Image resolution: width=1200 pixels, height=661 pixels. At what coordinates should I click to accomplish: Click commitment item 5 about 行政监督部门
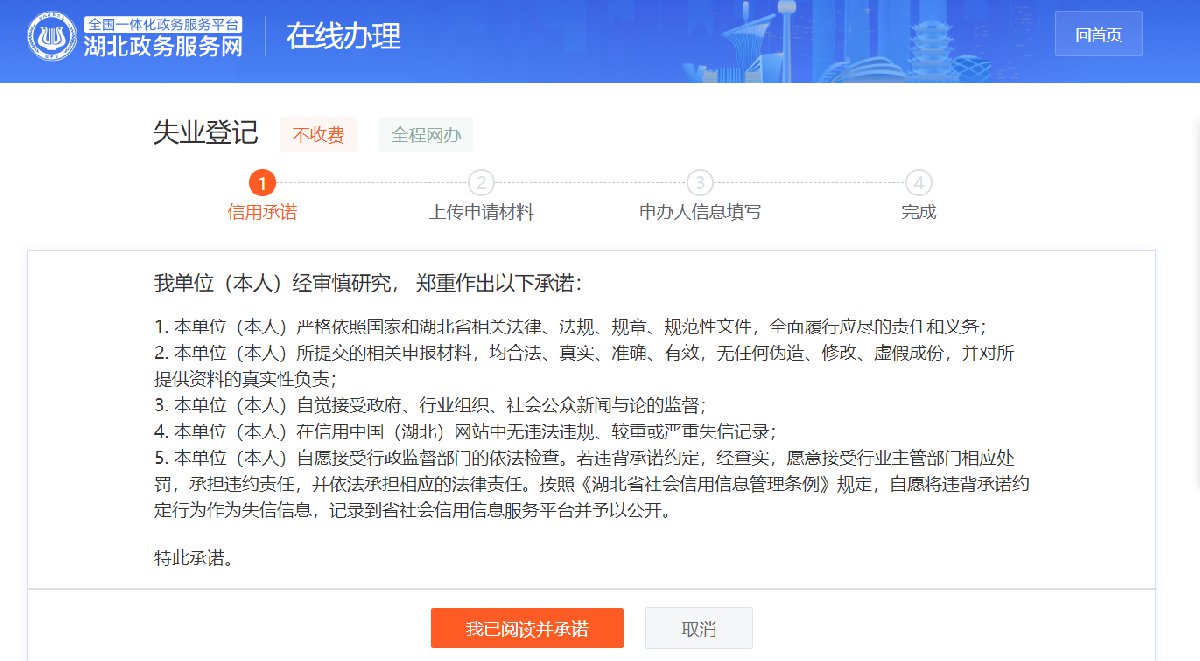pyautogui.click(x=593, y=484)
